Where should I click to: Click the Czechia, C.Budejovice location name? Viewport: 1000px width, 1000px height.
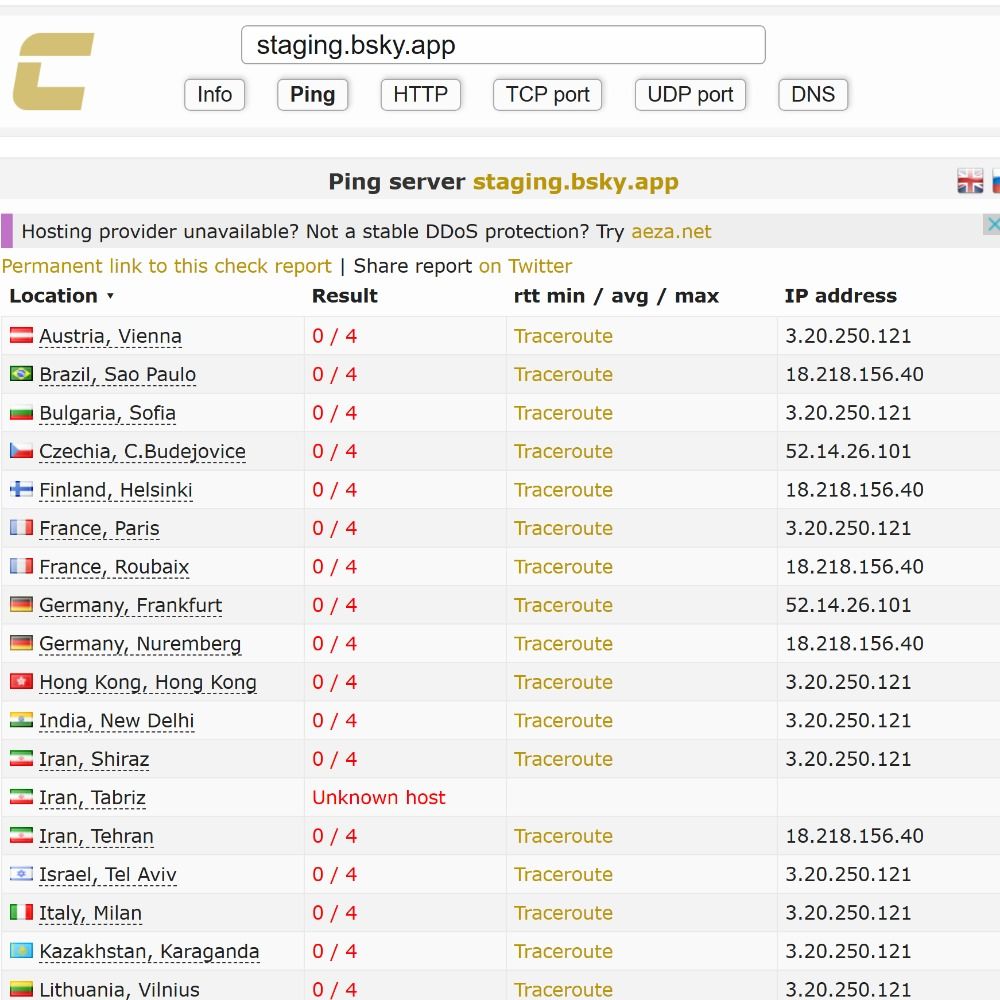142,452
